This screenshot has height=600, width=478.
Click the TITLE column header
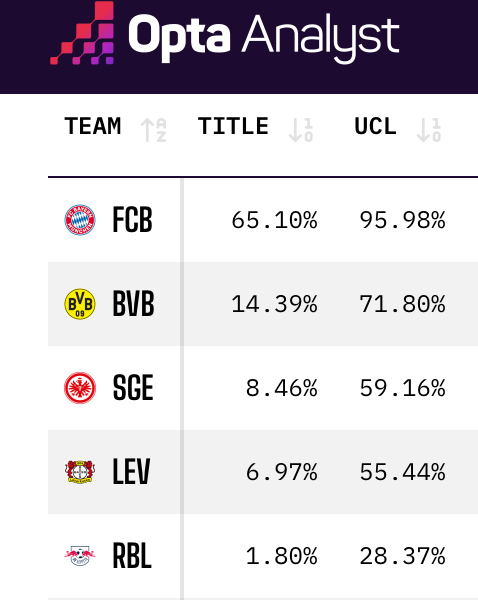233,126
